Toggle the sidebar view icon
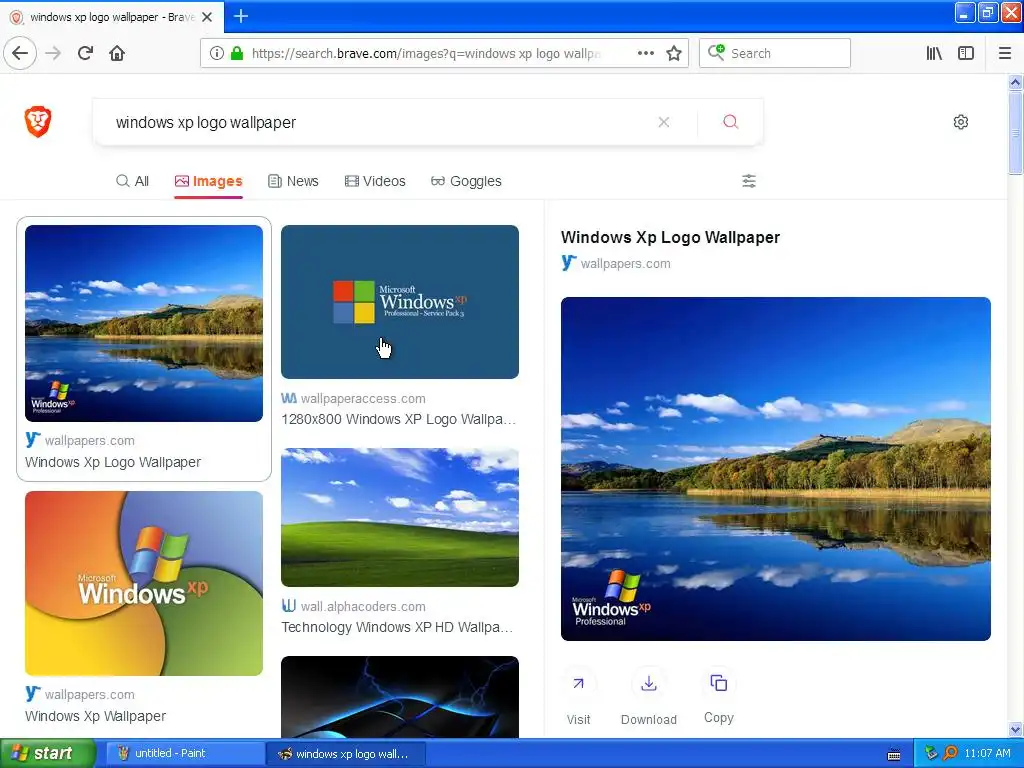 pos(966,53)
